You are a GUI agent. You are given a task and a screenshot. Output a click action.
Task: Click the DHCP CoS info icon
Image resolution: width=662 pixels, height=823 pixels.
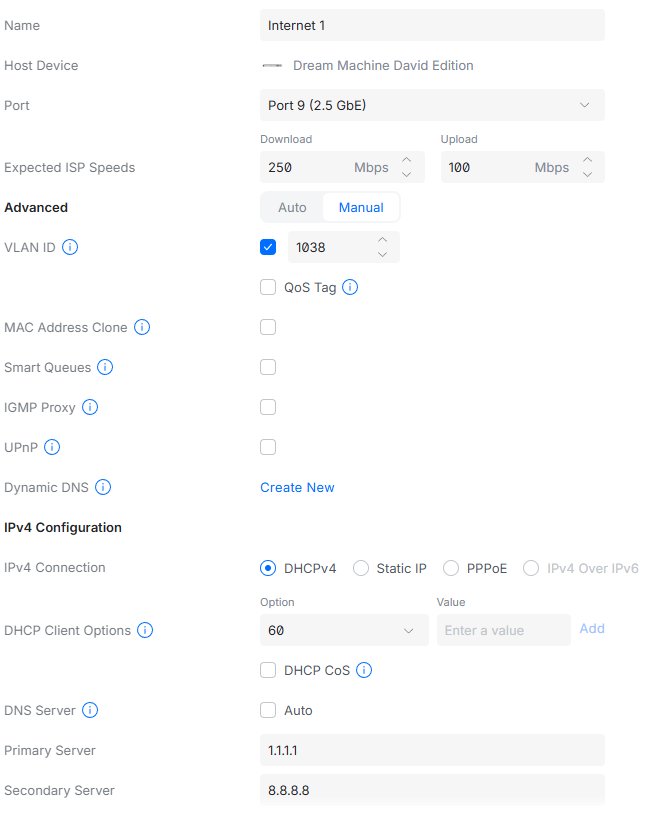[364, 670]
